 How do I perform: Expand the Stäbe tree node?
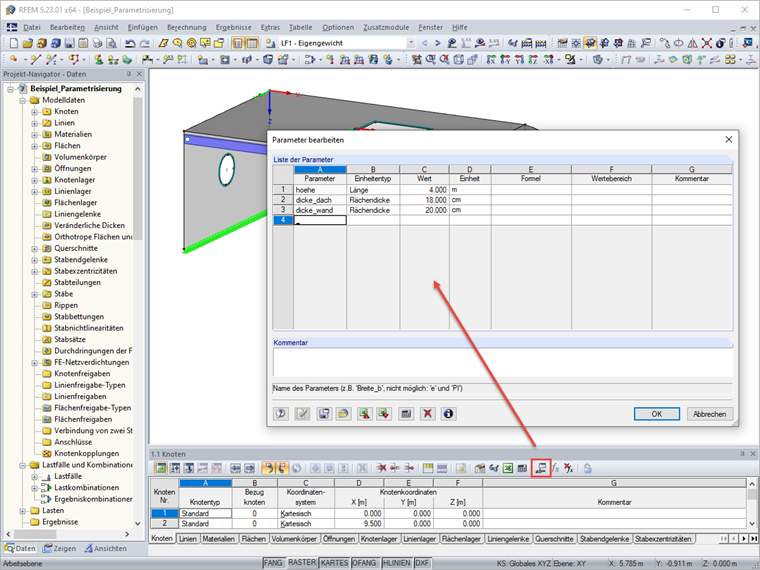[34, 294]
